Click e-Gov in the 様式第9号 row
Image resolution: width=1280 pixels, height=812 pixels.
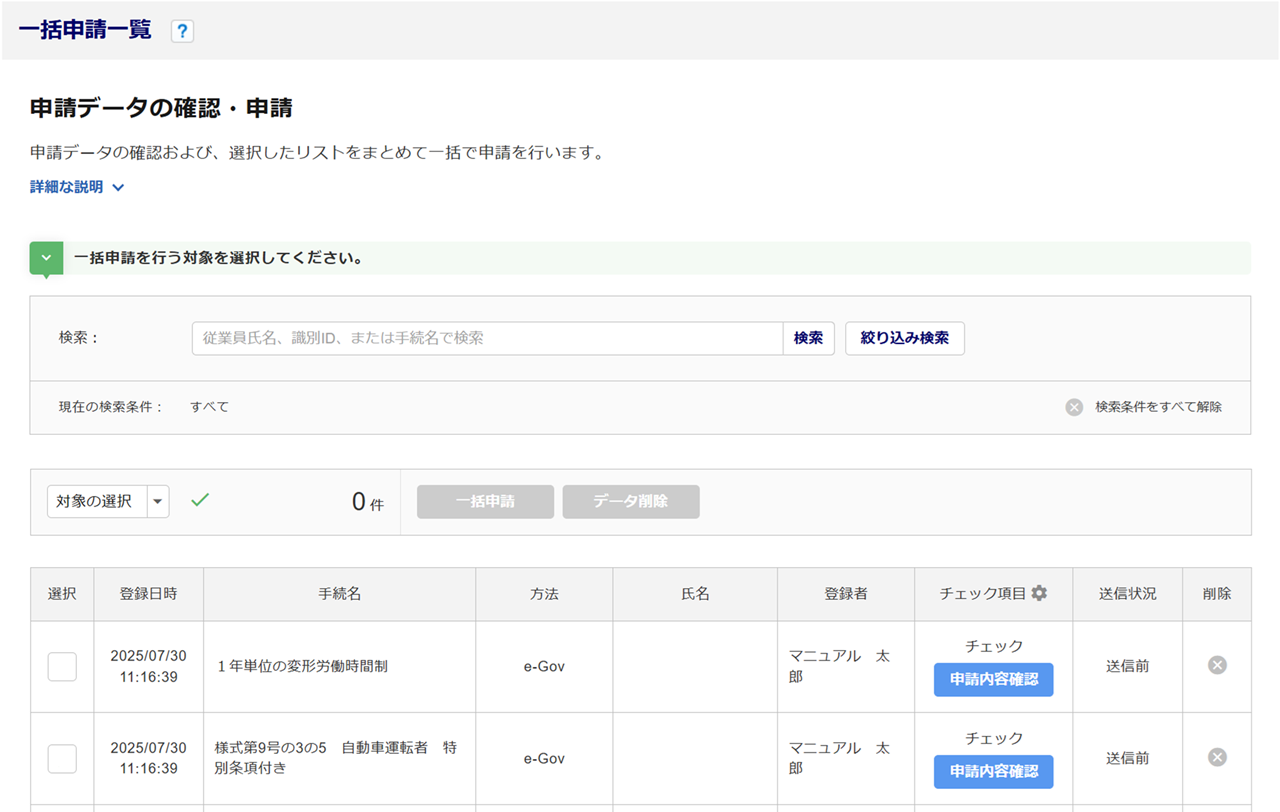544,758
